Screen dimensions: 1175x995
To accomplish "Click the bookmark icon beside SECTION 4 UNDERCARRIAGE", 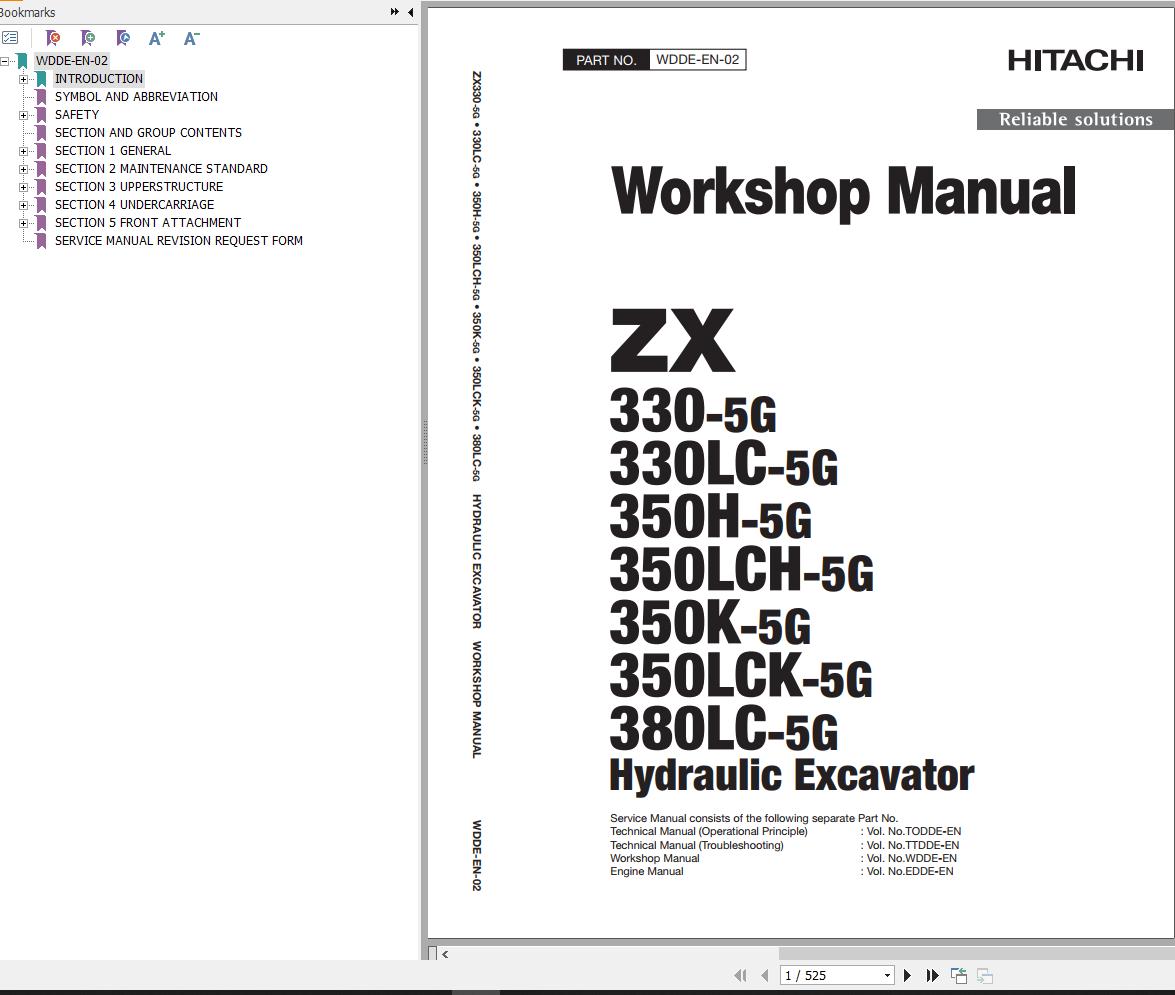I will click(x=41, y=205).
